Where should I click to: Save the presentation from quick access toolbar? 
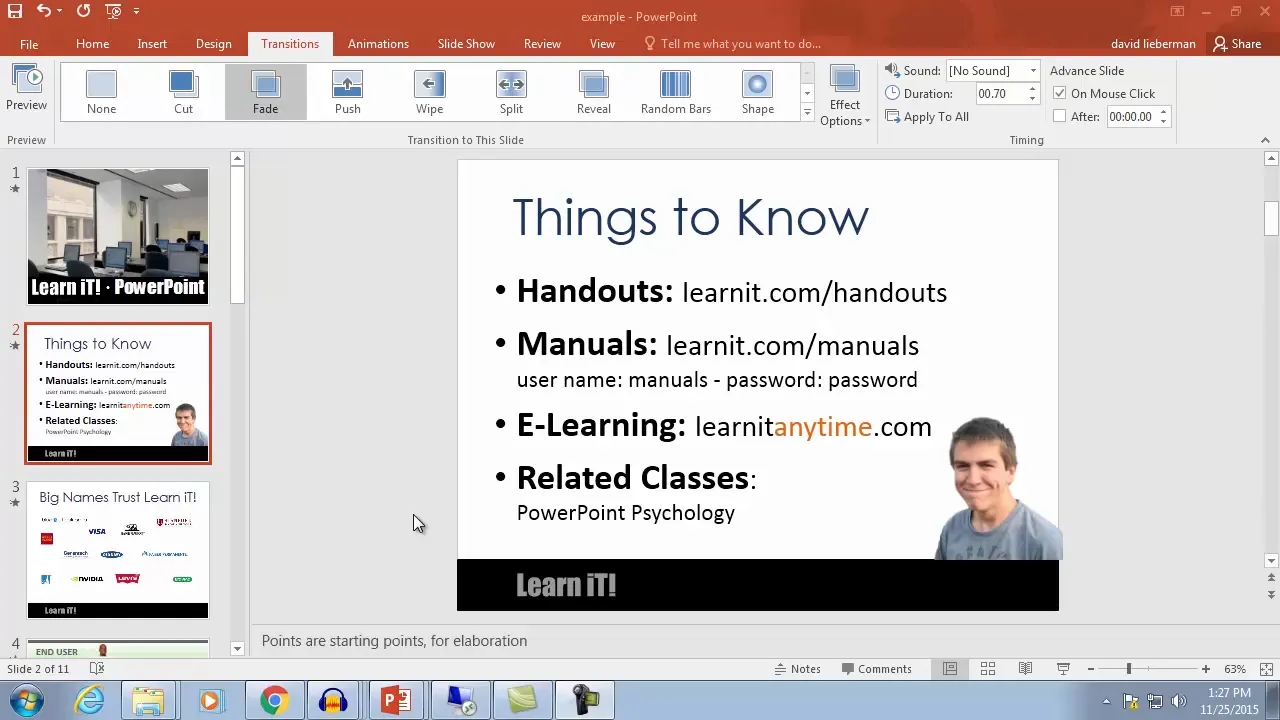tap(14, 11)
